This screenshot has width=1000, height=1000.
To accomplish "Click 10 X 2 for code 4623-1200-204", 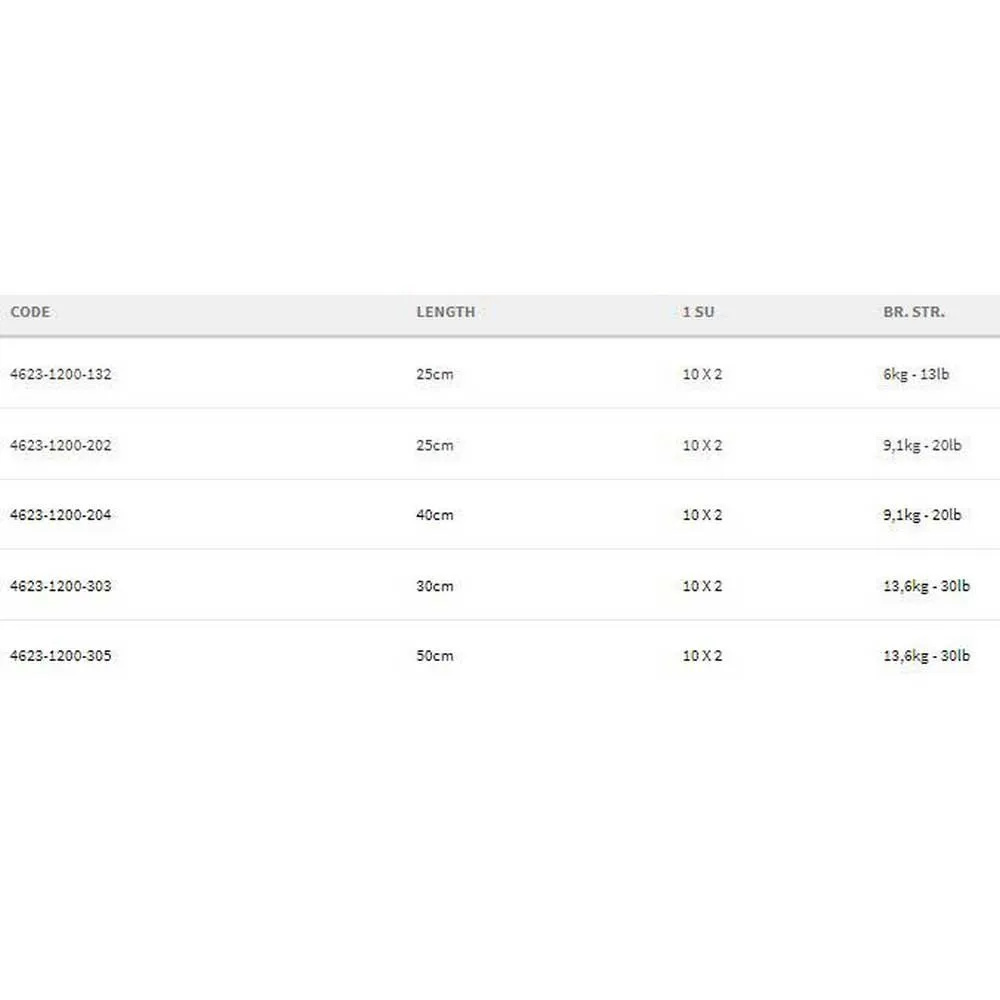I will (702, 515).
